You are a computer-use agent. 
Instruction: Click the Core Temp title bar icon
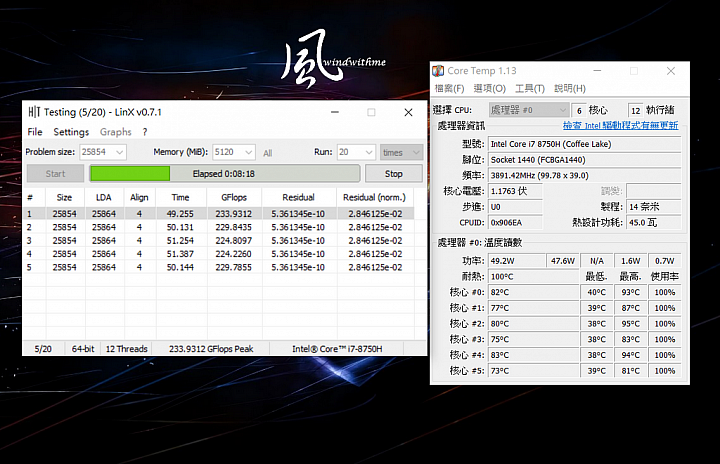point(438,71)
